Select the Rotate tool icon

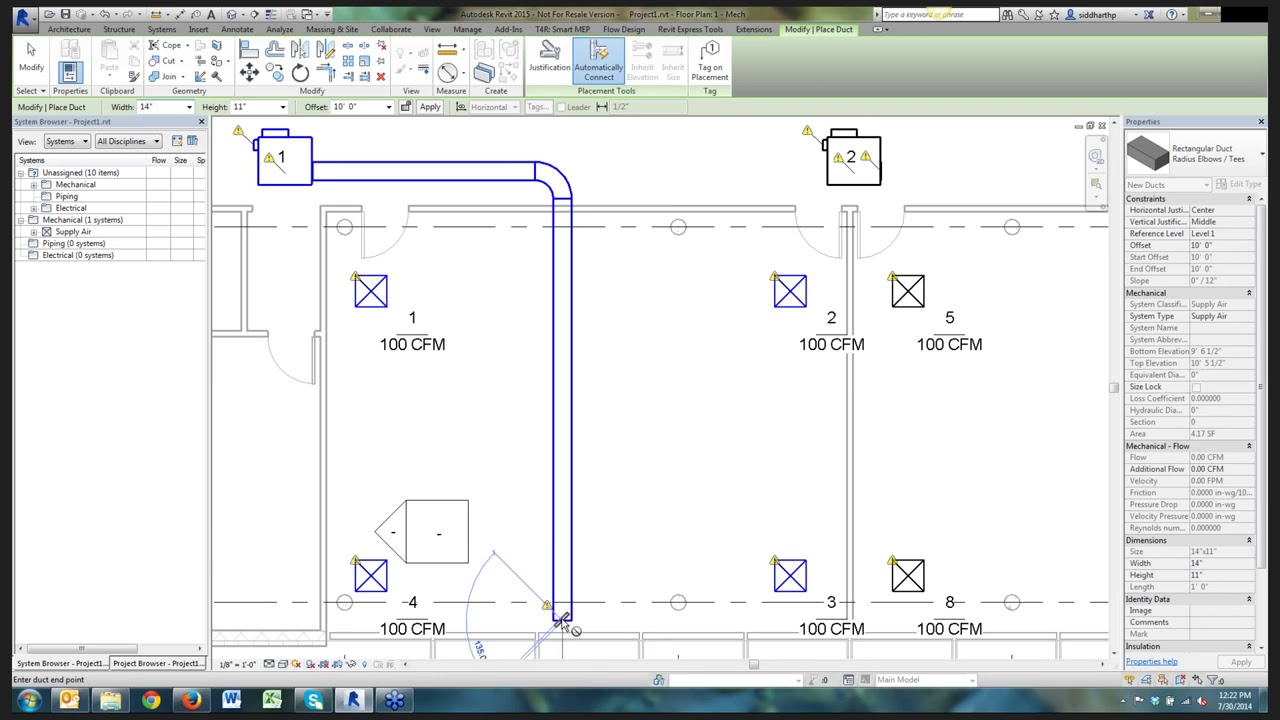pyautogui.click(x=300, y=72)
